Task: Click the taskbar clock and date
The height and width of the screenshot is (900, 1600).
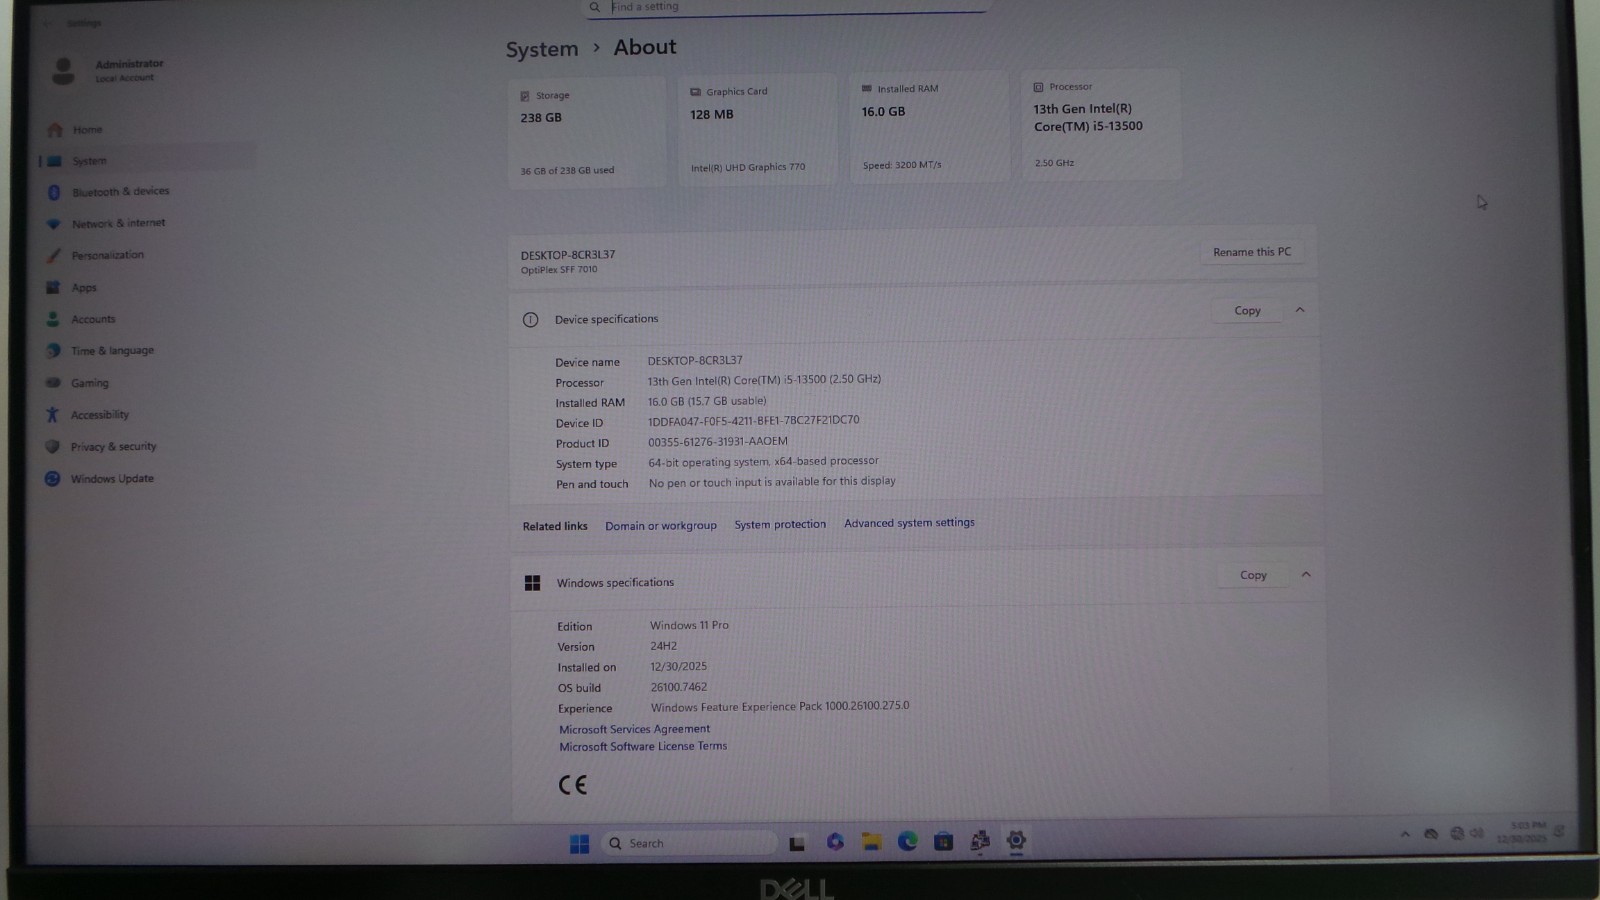Action: pyautogui.click(x=1522, y=832)
